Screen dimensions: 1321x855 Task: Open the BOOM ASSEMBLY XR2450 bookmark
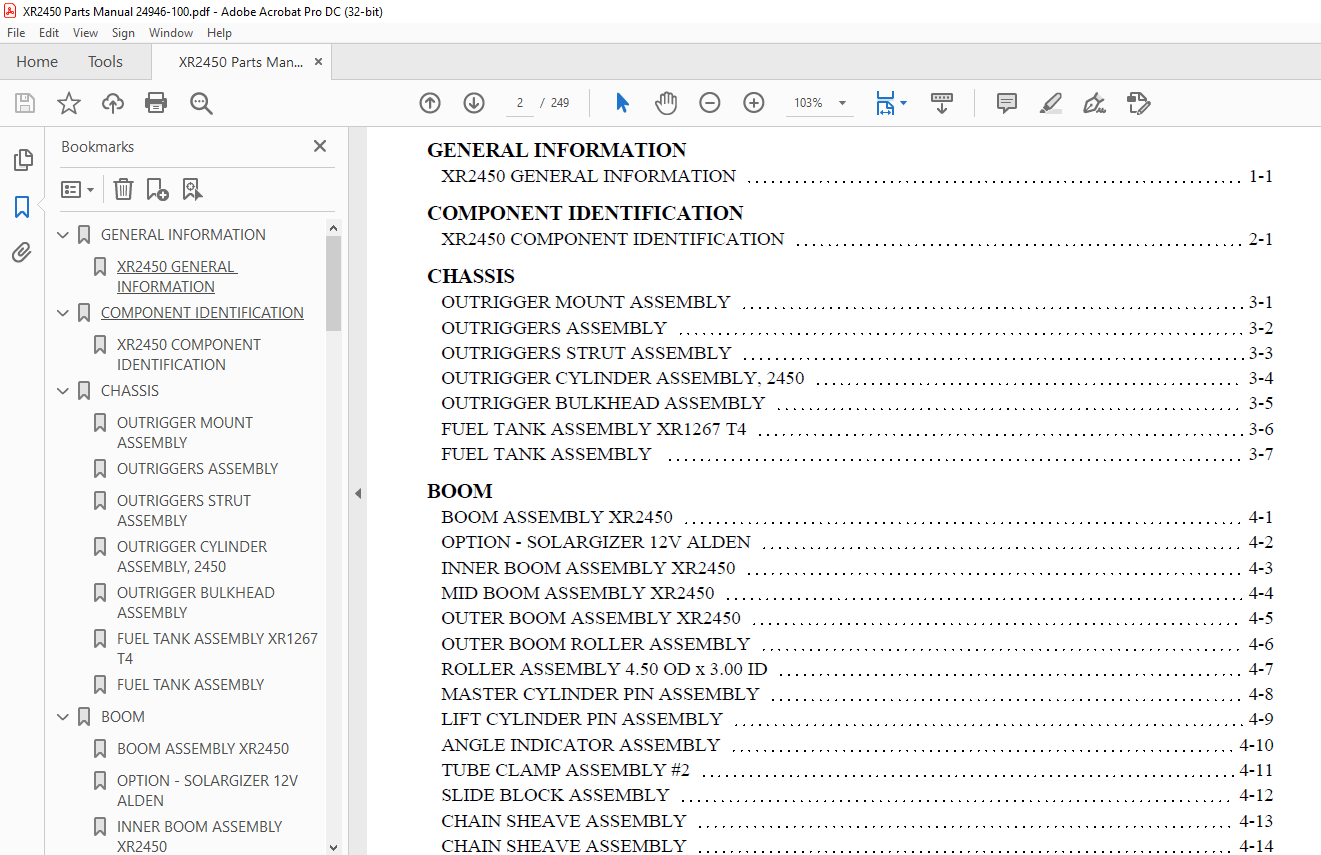(x=203, y=749)
